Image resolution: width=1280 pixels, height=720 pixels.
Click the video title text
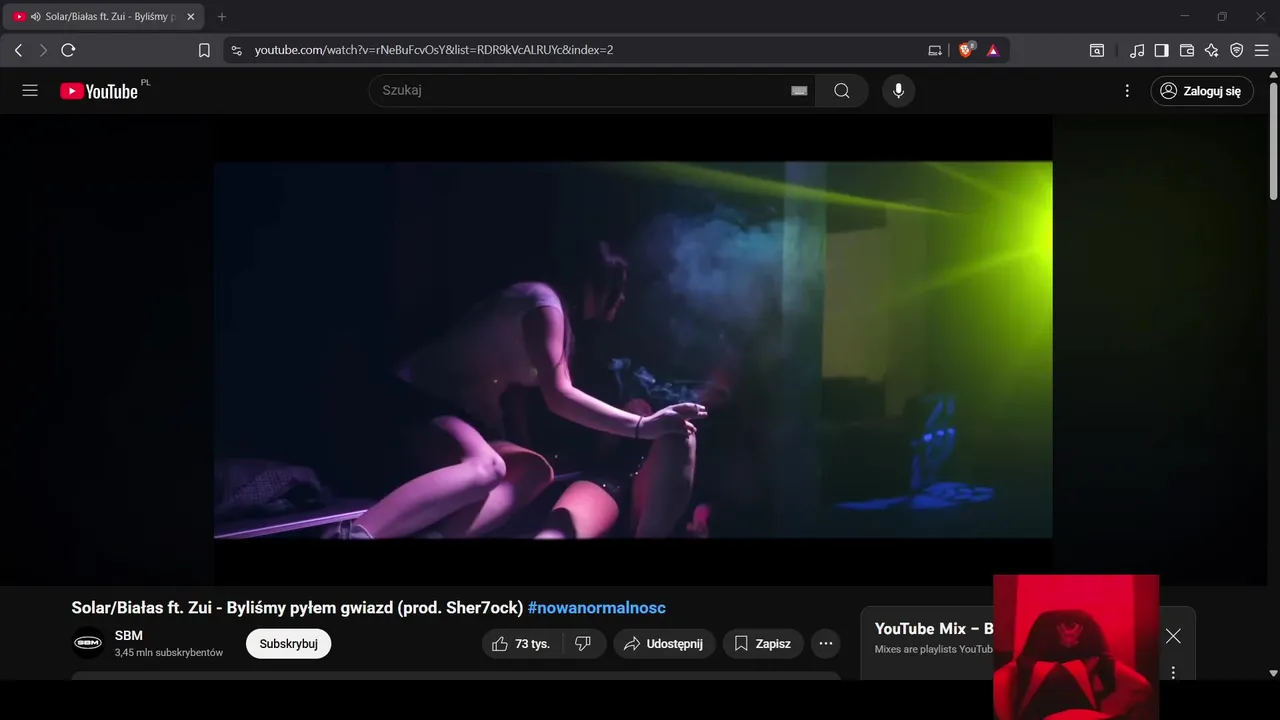[x=297, y=608]
